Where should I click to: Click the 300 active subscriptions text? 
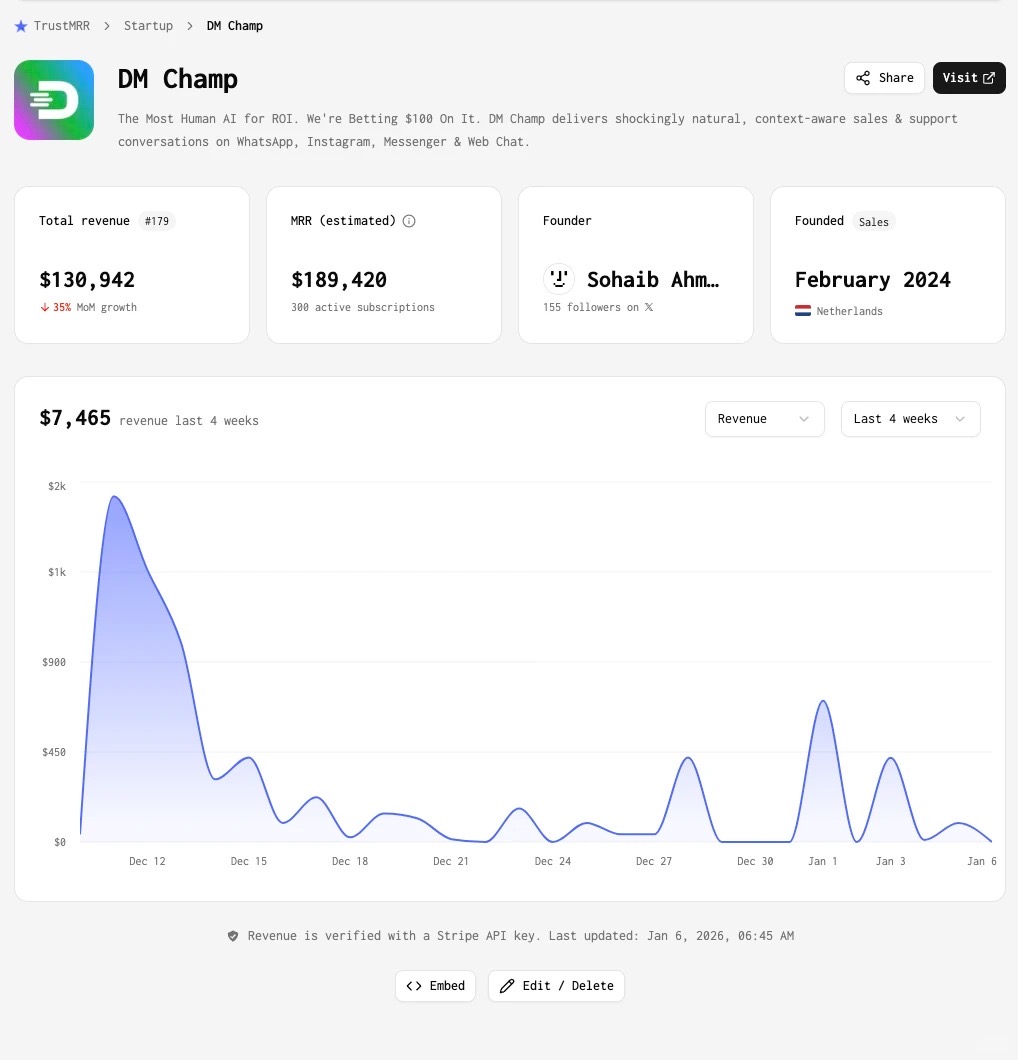click(363, 307)
